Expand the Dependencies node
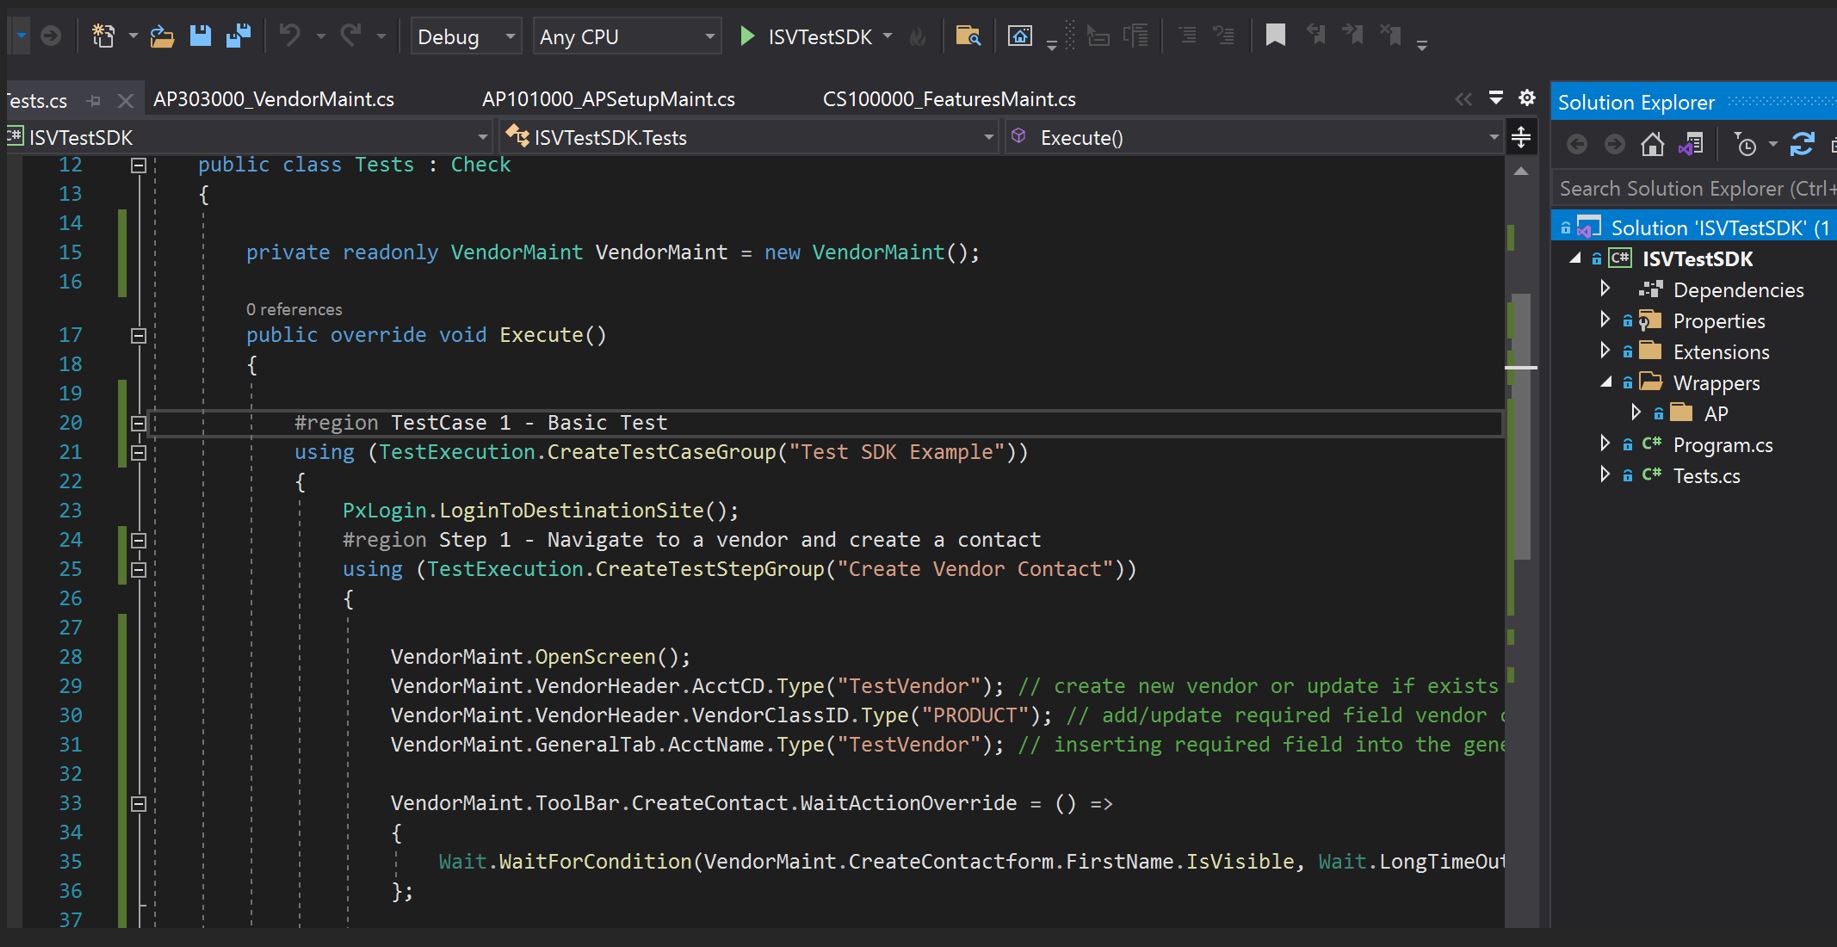 (1605, 289)
